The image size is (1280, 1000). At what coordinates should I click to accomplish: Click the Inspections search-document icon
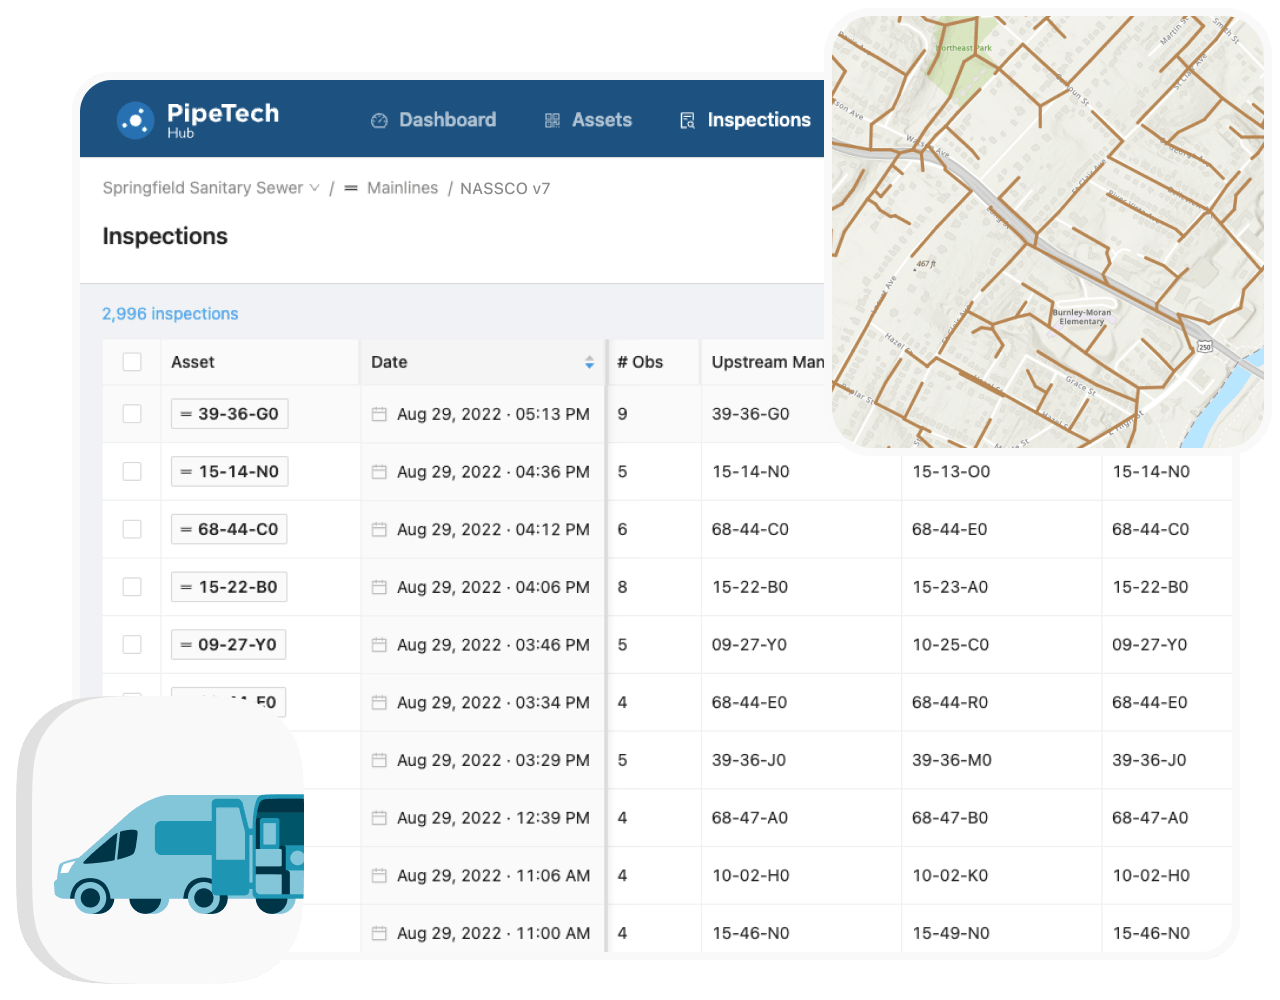pos(687,121)
